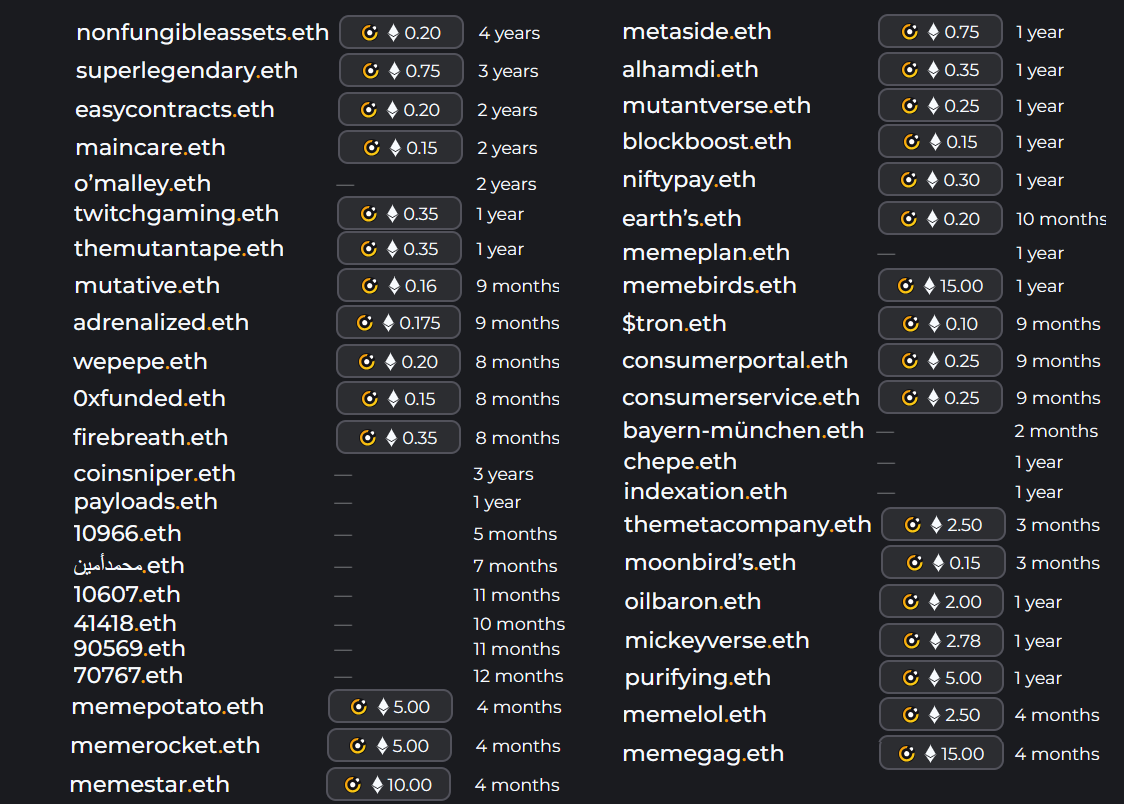Open 90569.eth domain
1124x804 pixels.
[129, 649]
